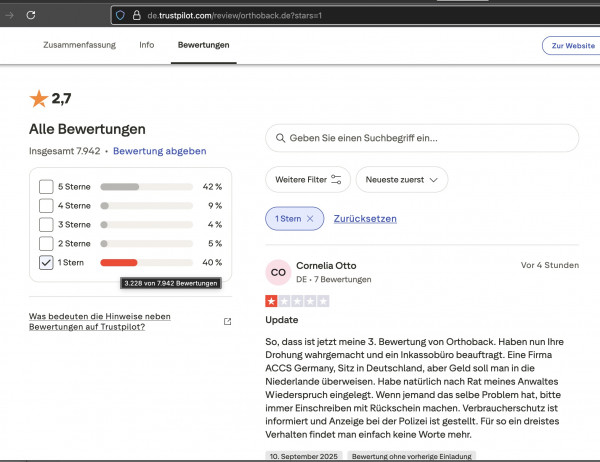This screenshot has height=462, width=600.
Task: Click the Zurücksetzen link
Action: pyautogui.click(x=365, y=219)
